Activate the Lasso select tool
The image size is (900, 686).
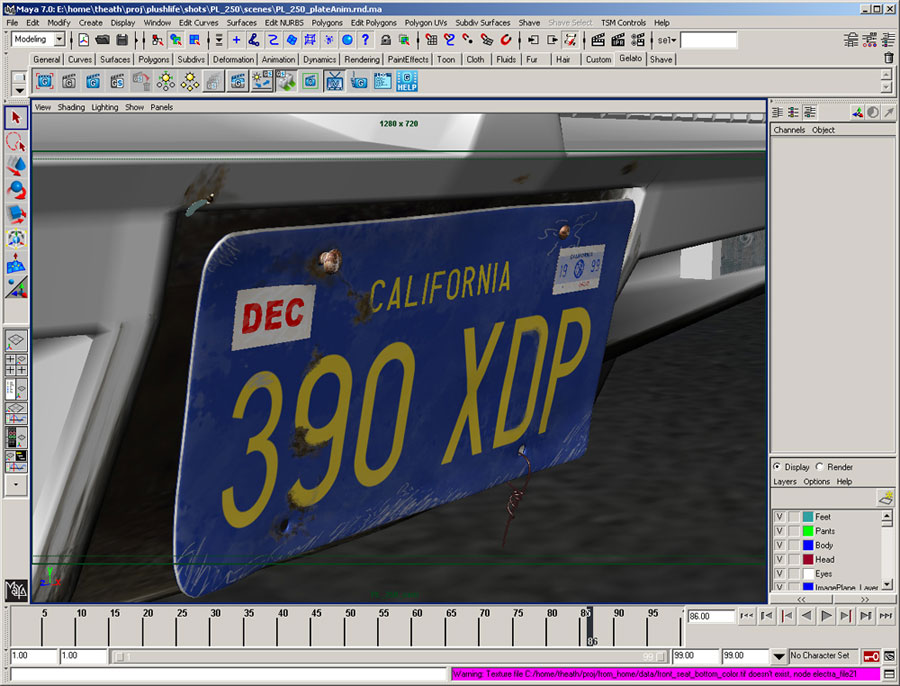16,142
